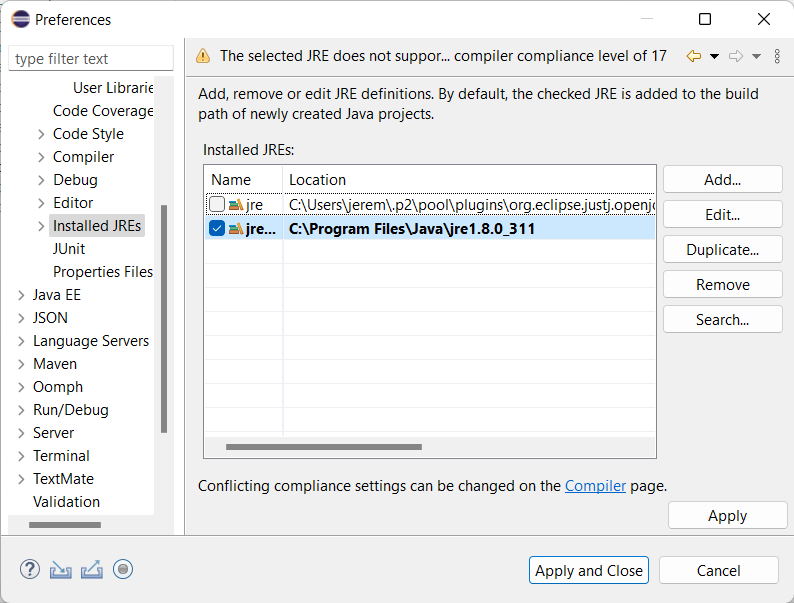Click the Help question mark icon
This screenshot has width=794, height=603.
(x=30, y=570)
